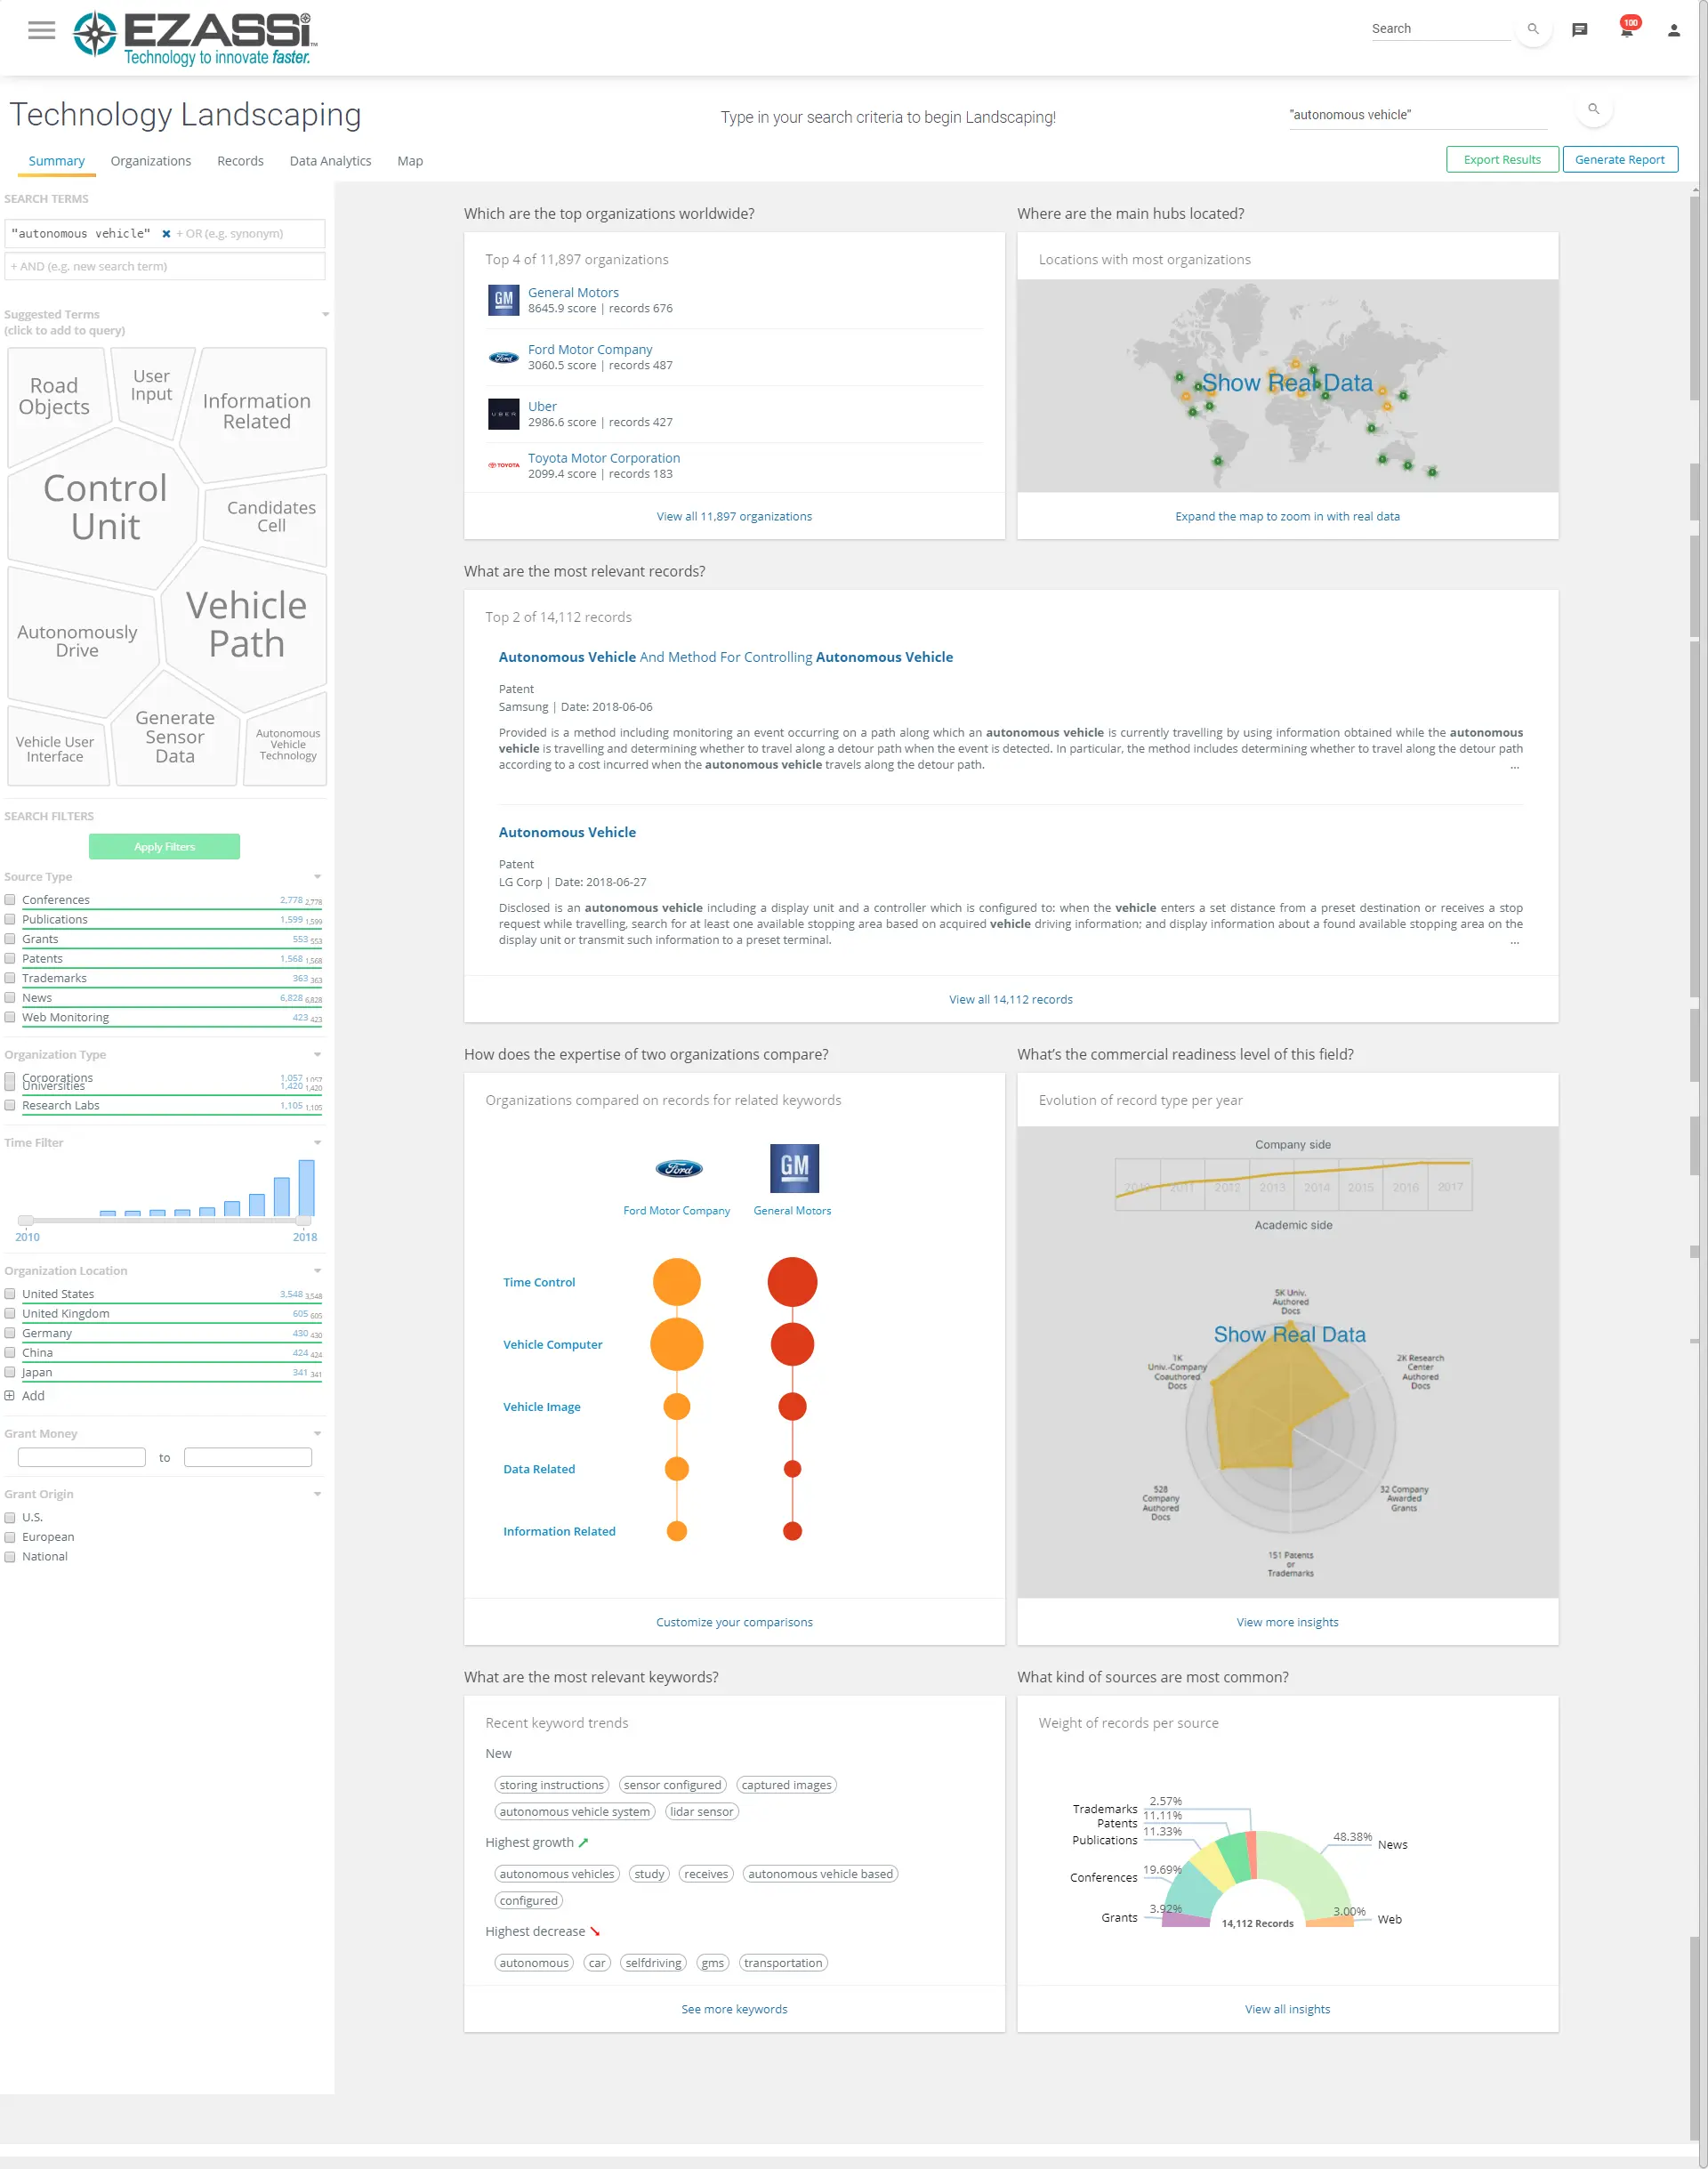Remove the "autonomous vehicle" search term

click(x=166, y=234)
